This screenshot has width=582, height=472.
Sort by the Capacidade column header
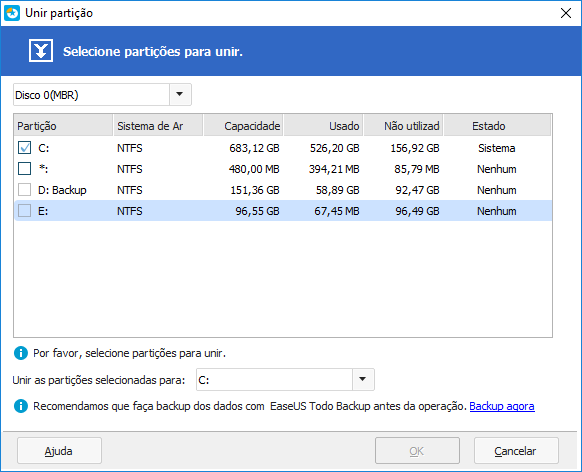pyautogui.click(x=243, y=126)
